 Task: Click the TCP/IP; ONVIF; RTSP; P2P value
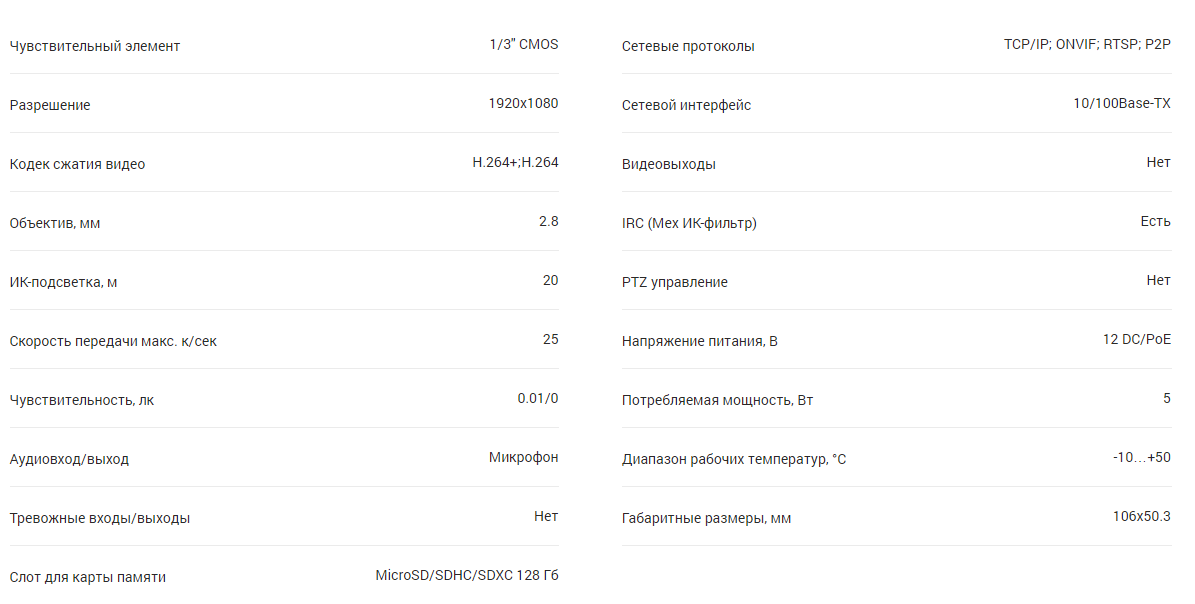1087,44
